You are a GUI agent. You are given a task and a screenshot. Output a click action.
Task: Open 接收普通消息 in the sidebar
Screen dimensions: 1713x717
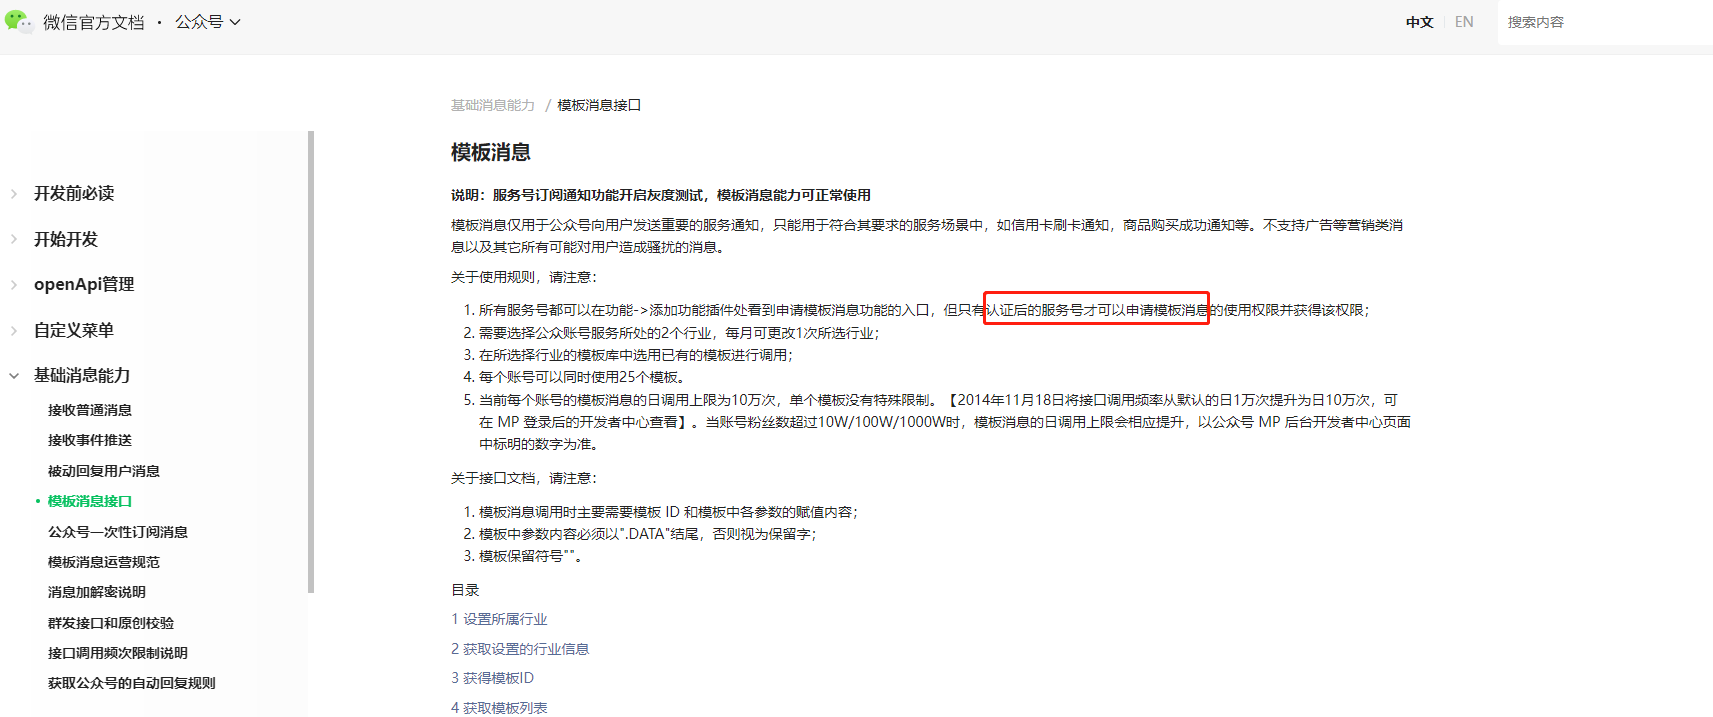coord(90,410)
